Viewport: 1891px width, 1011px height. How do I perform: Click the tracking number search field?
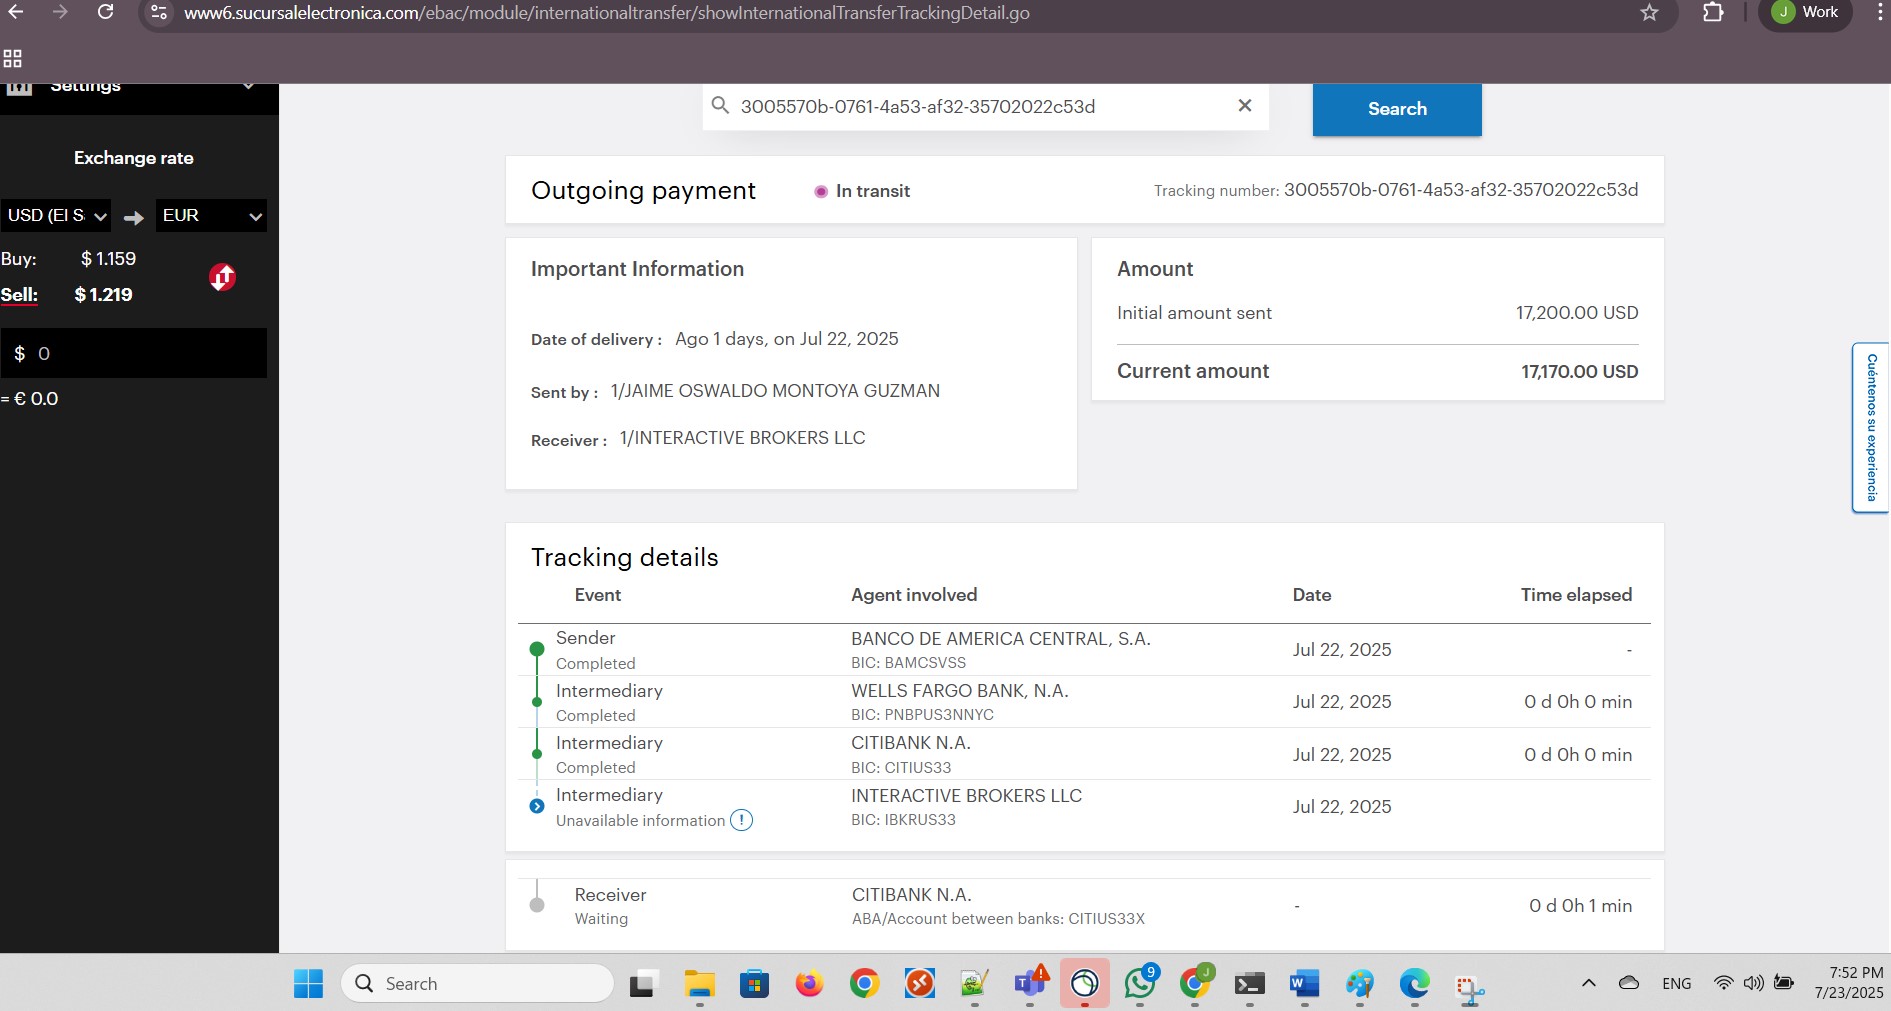[985, 107]
